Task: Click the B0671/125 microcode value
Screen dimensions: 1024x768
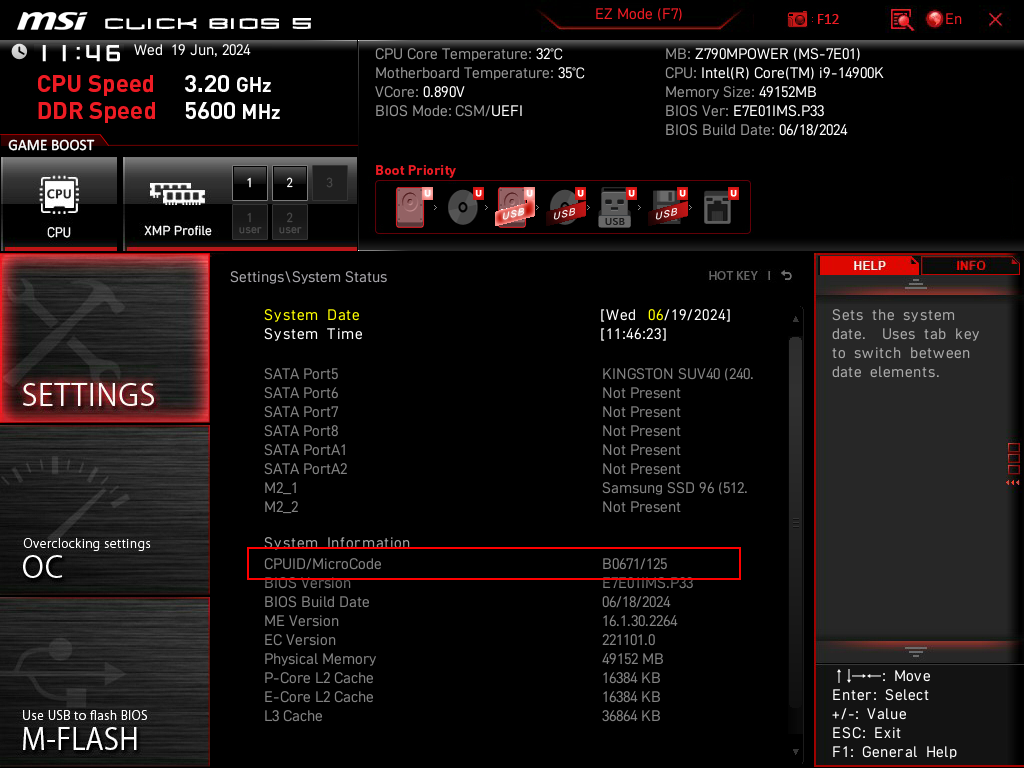Action: pyautogui.click(x=634, y=564)
